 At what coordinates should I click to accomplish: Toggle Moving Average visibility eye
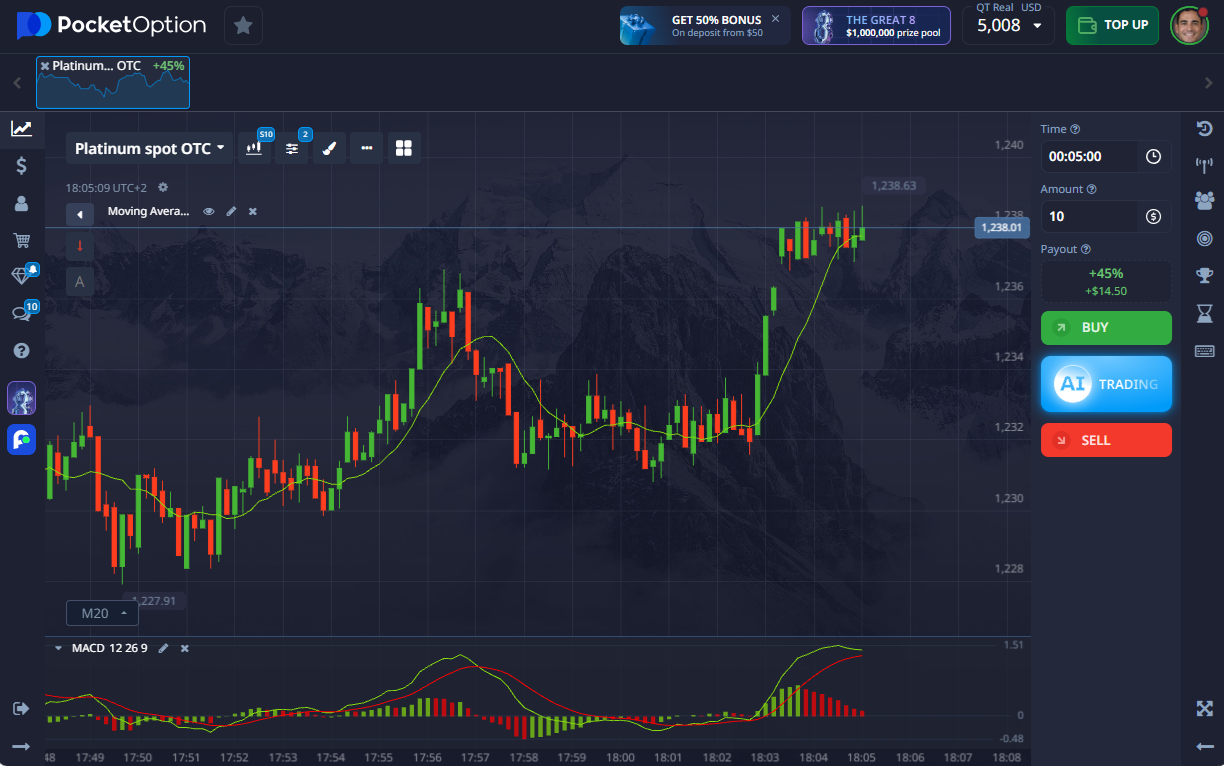coord(209,212)
